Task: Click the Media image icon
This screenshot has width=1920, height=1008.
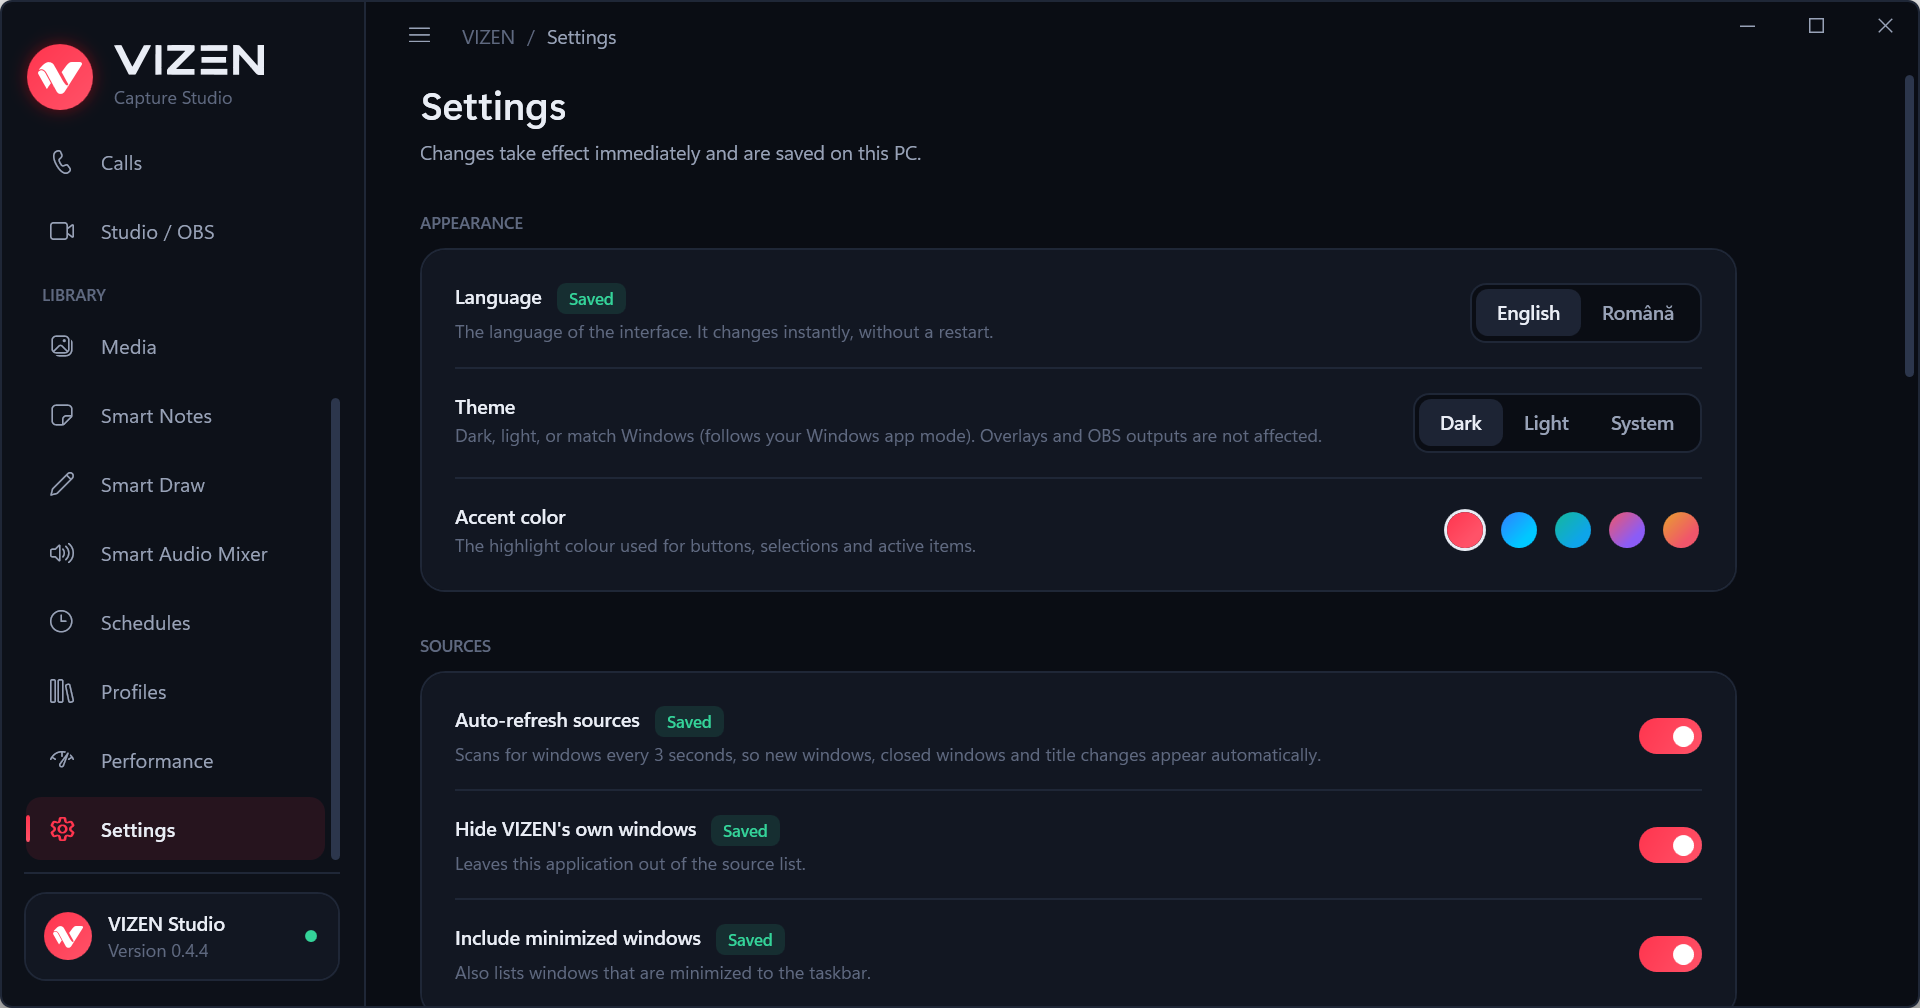Action: point(62,346)
